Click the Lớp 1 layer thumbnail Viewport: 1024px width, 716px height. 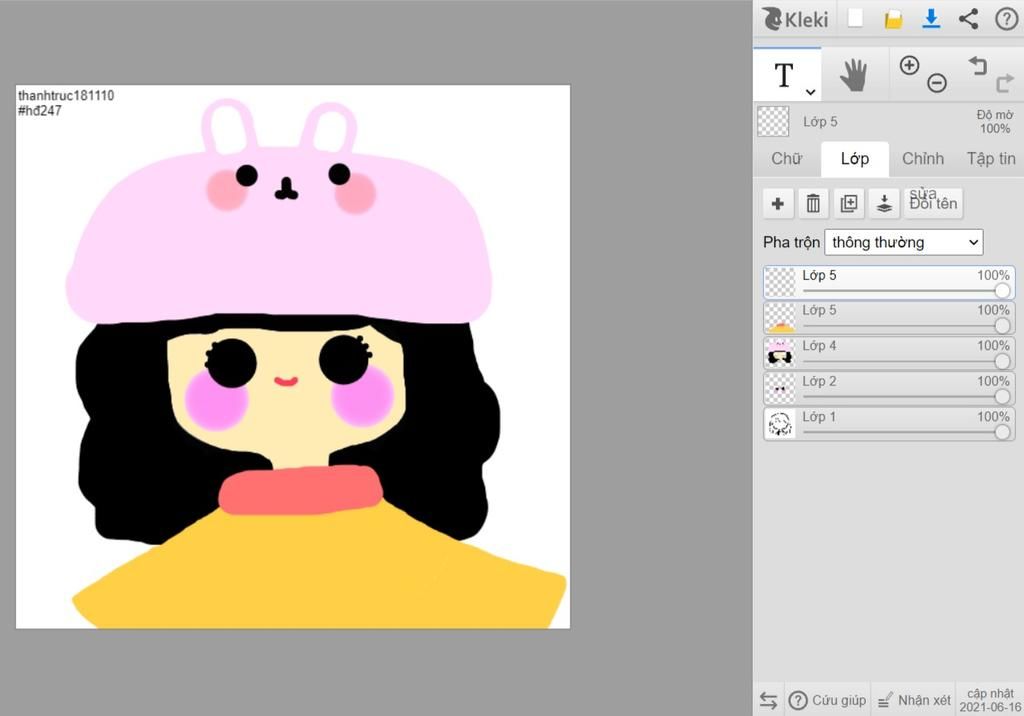coord(780,423)
